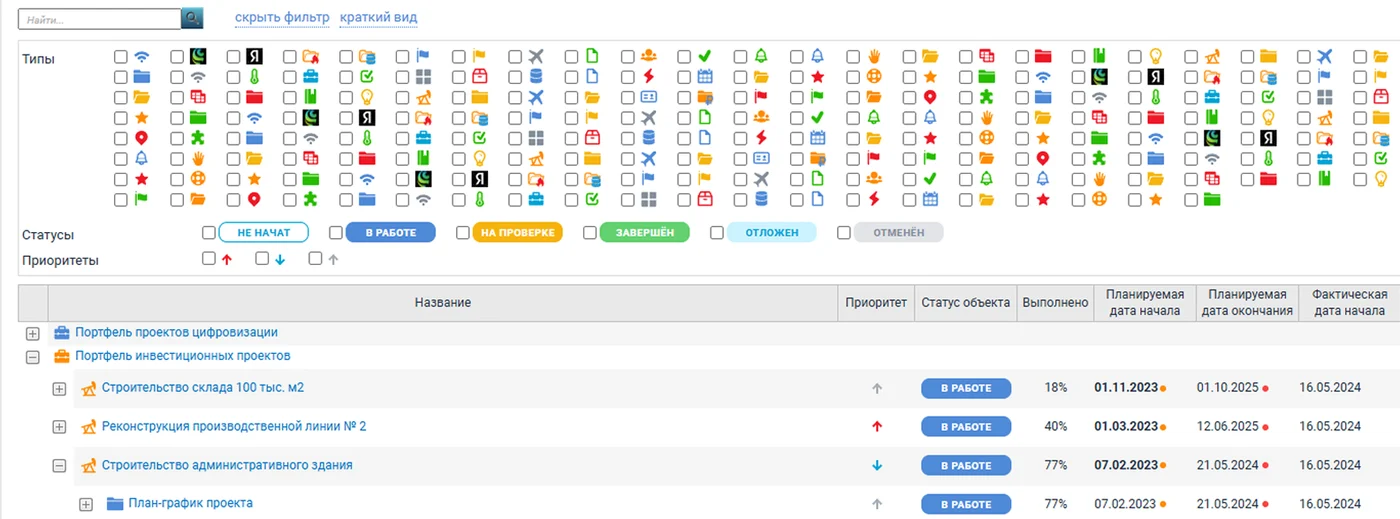Click В РАБОТЕ badge in Реконструкция row
The width and height of the screenshot is (1400, 519).
(x=966, y=427)
